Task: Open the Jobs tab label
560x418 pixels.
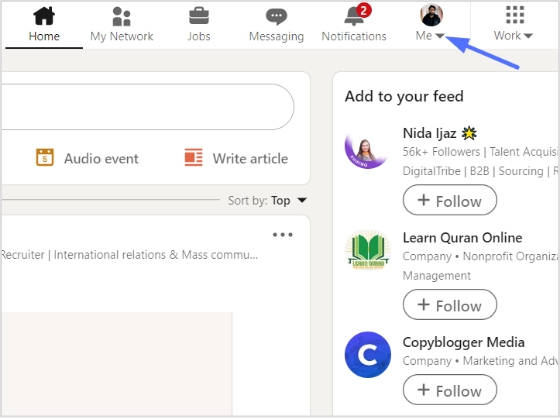Action: (x=199, y=36)
